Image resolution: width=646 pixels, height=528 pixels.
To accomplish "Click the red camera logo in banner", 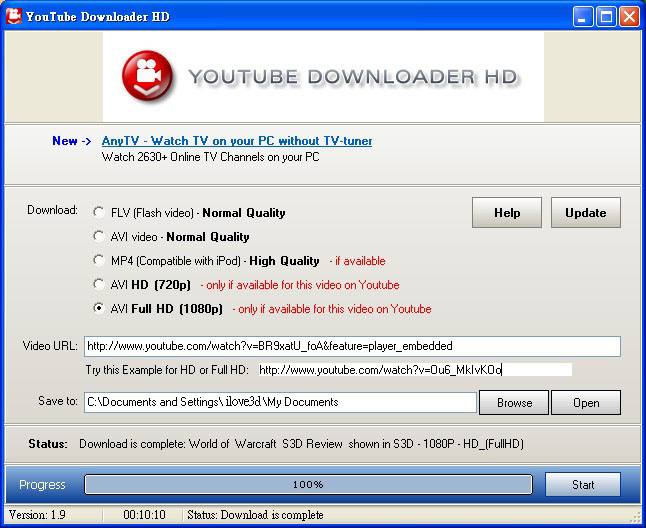I will [x=147, y=76].
